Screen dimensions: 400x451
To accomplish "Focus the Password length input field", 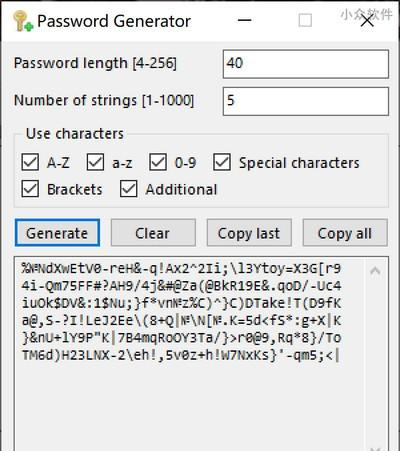I will pyautogui.click(x=306, y=64).
